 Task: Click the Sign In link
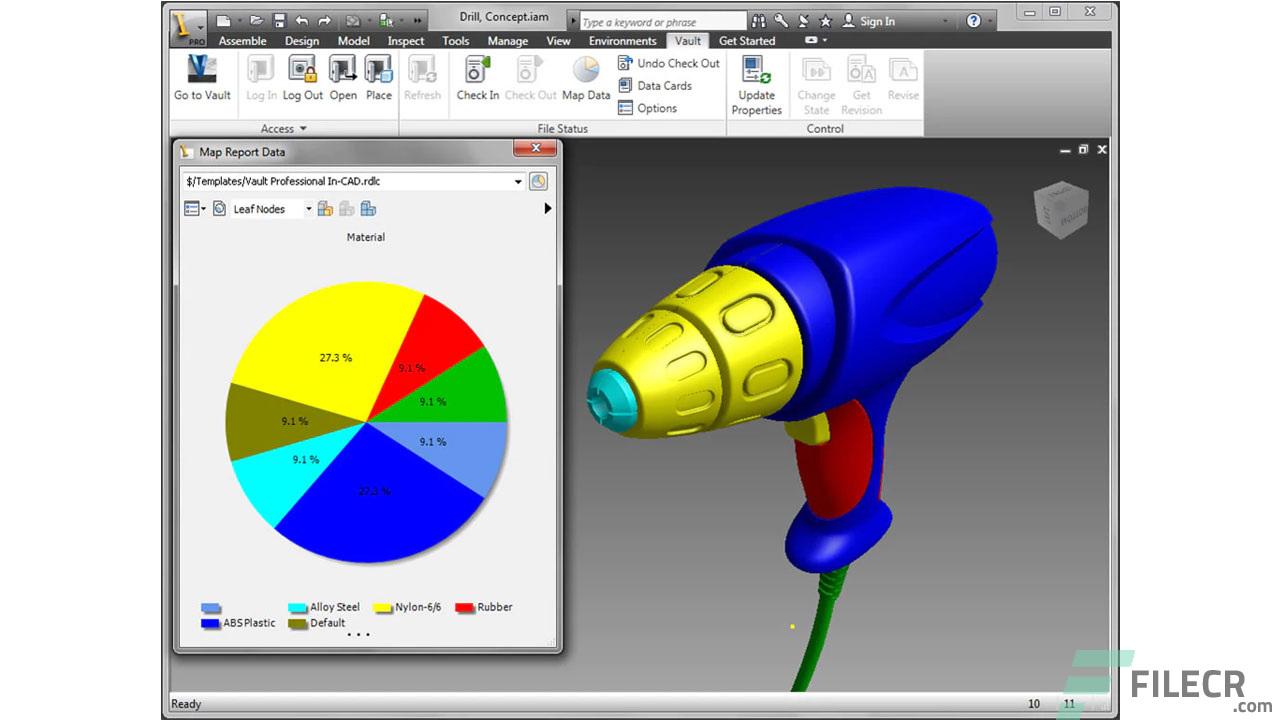877,21
